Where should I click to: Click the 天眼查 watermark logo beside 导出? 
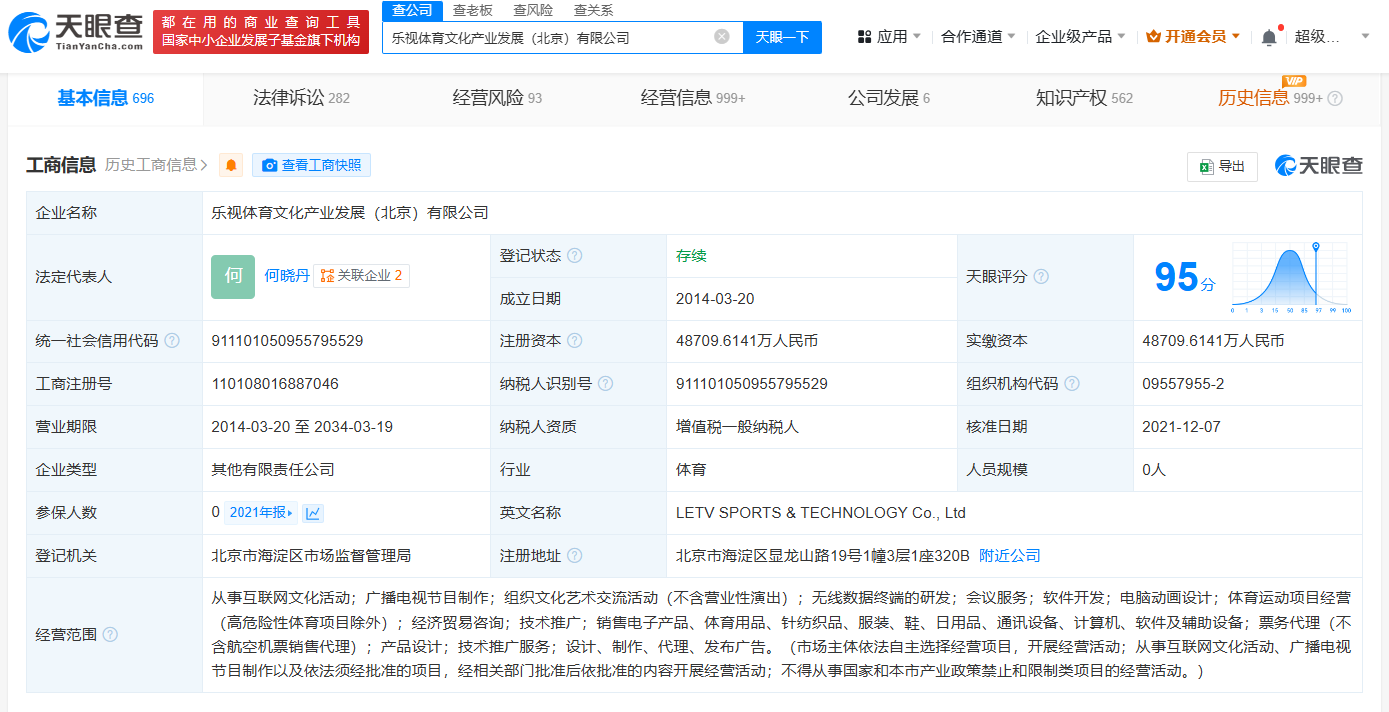[x=1318, y=166]
